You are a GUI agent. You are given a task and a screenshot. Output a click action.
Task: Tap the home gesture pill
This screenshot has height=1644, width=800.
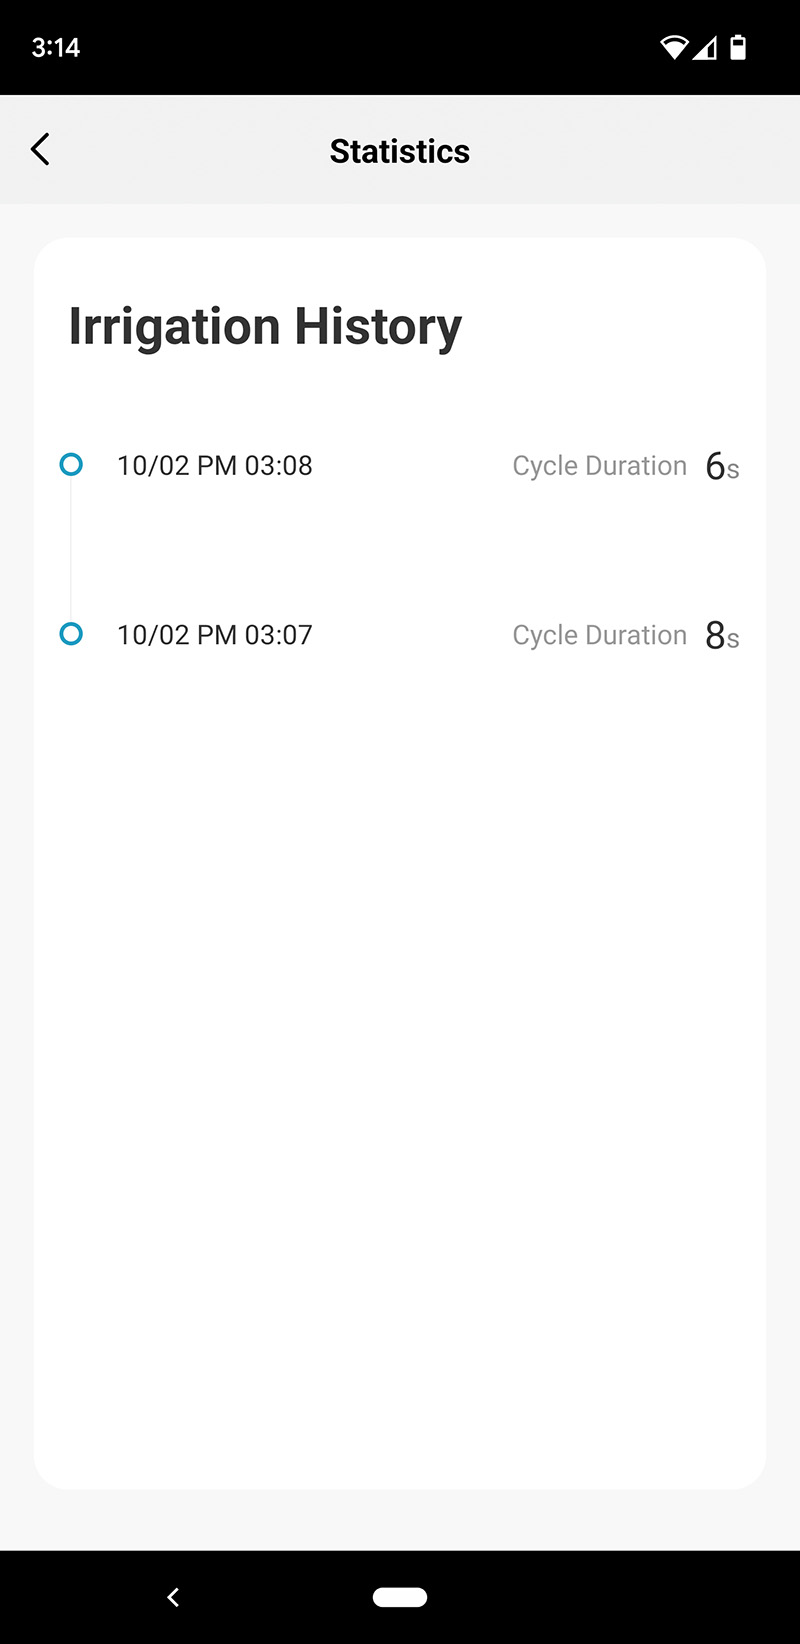tap(400, 1597)
